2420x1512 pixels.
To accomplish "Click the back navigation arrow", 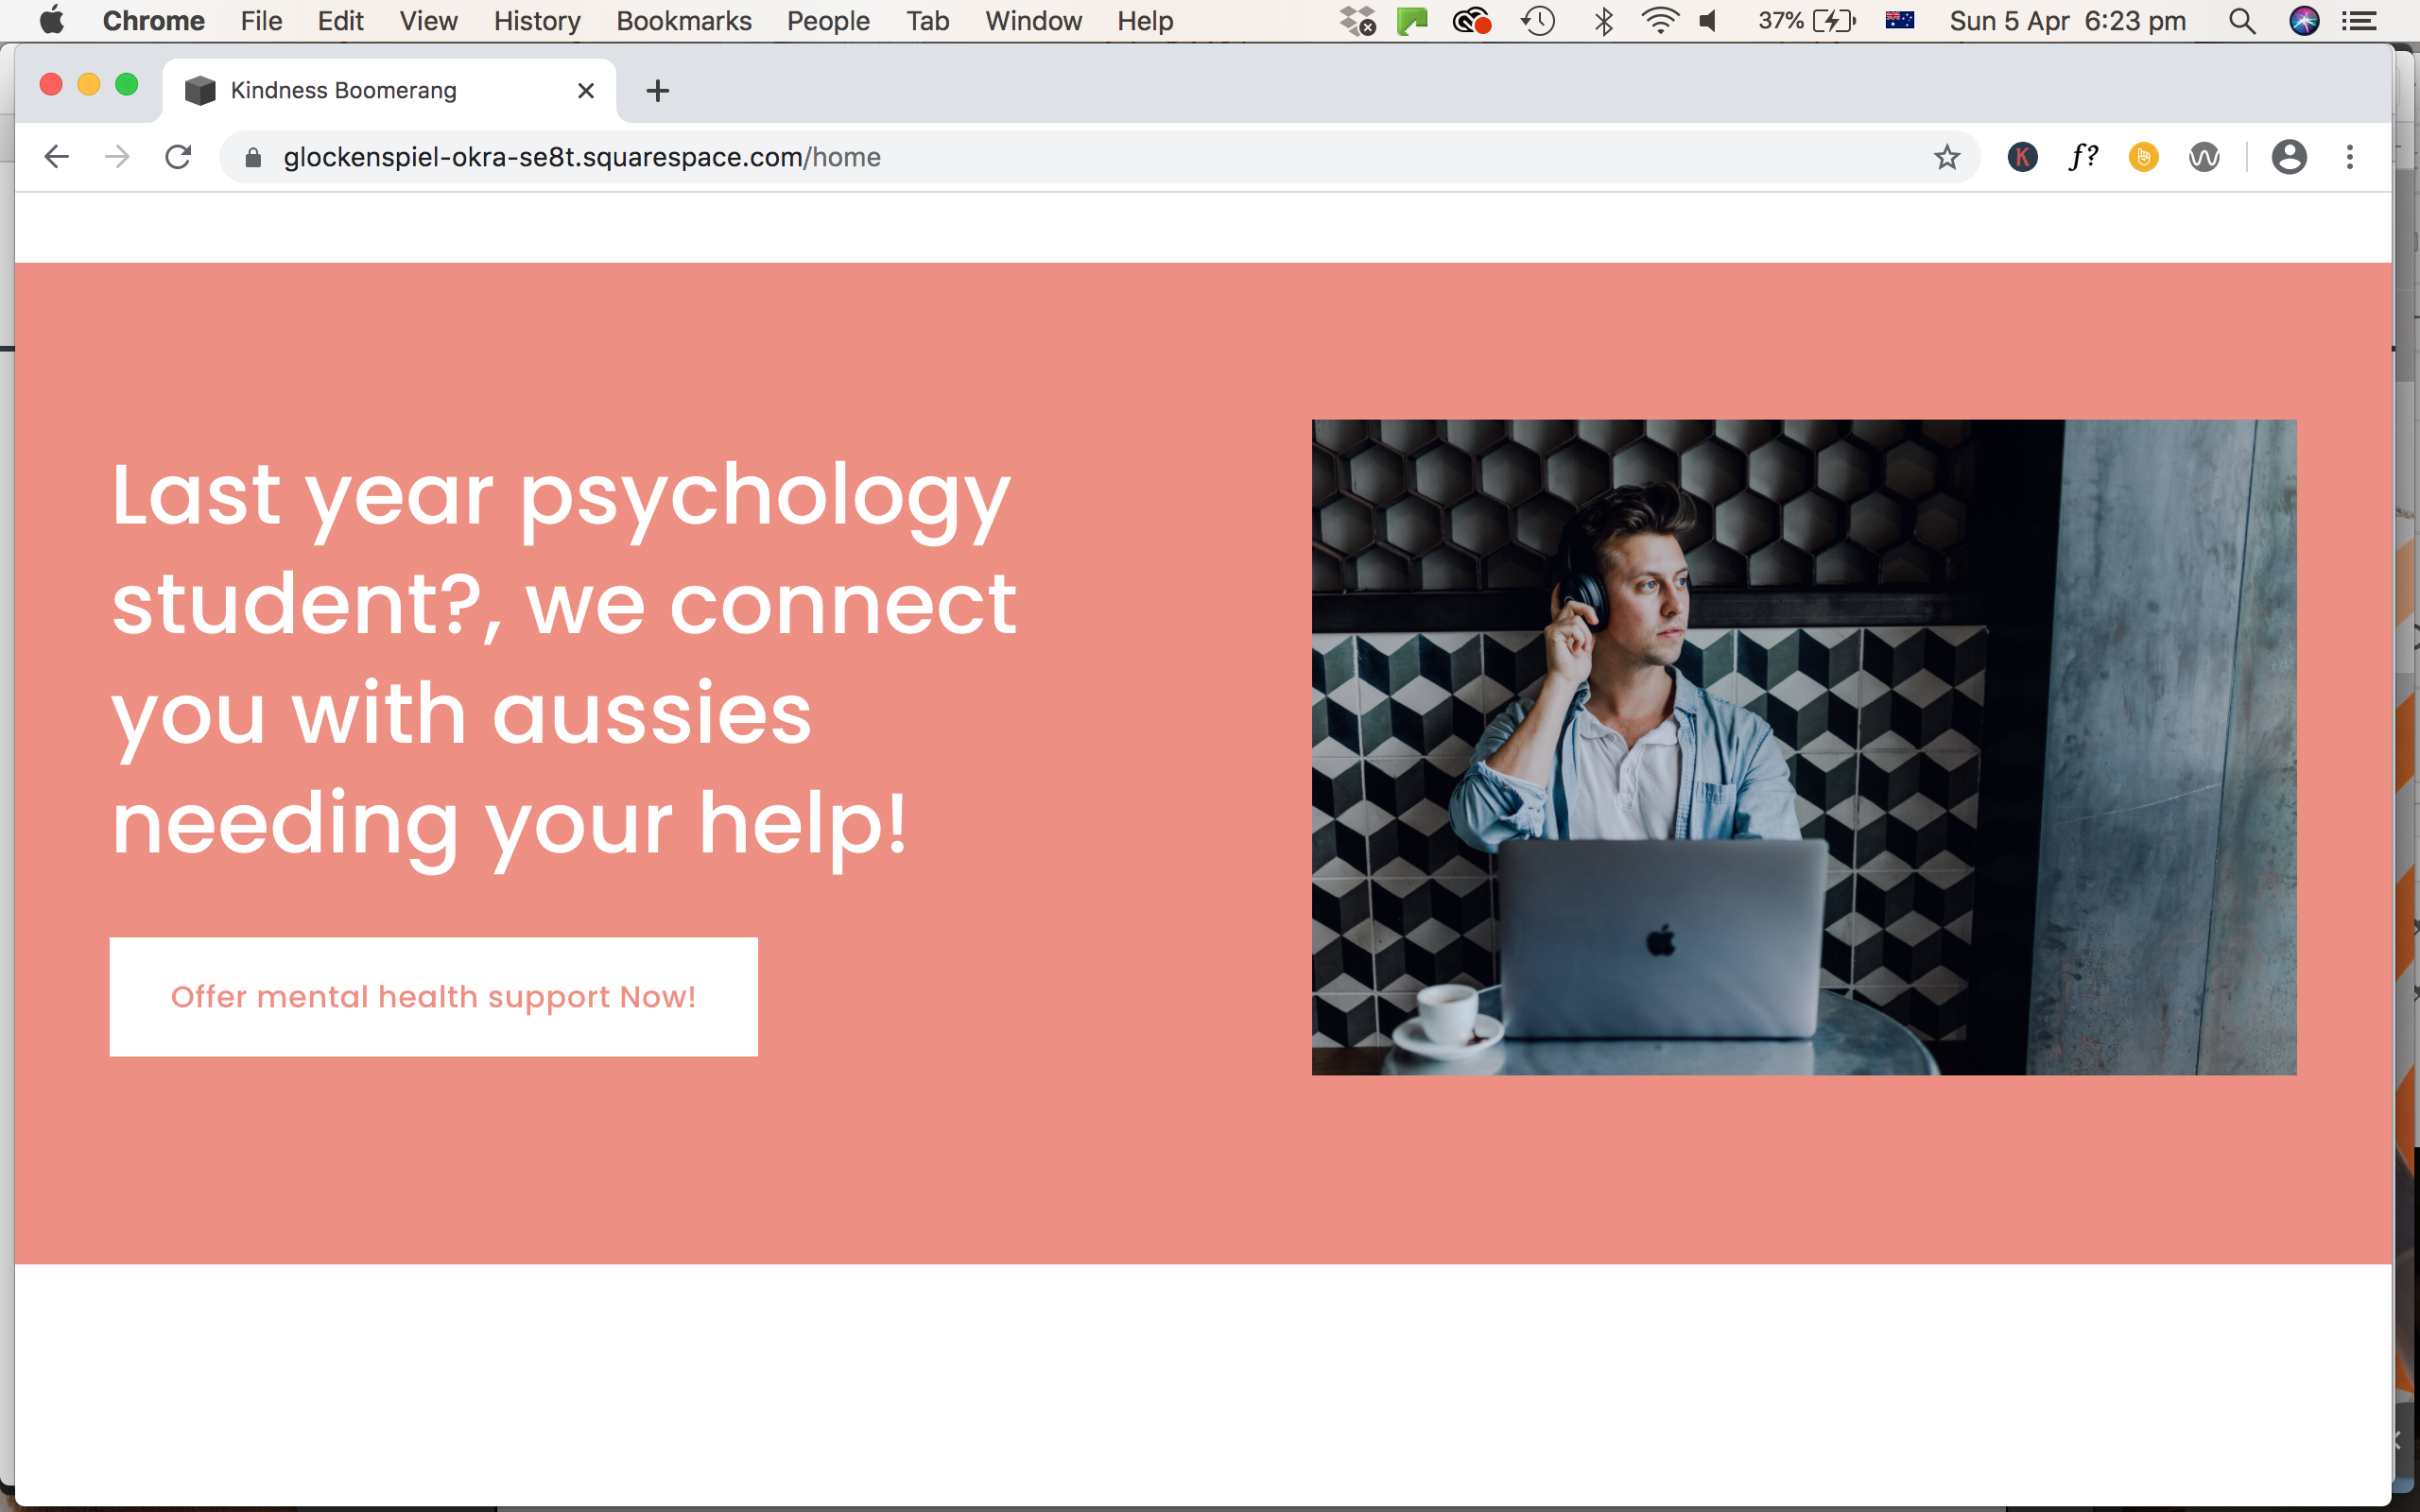I will point(56,156).
